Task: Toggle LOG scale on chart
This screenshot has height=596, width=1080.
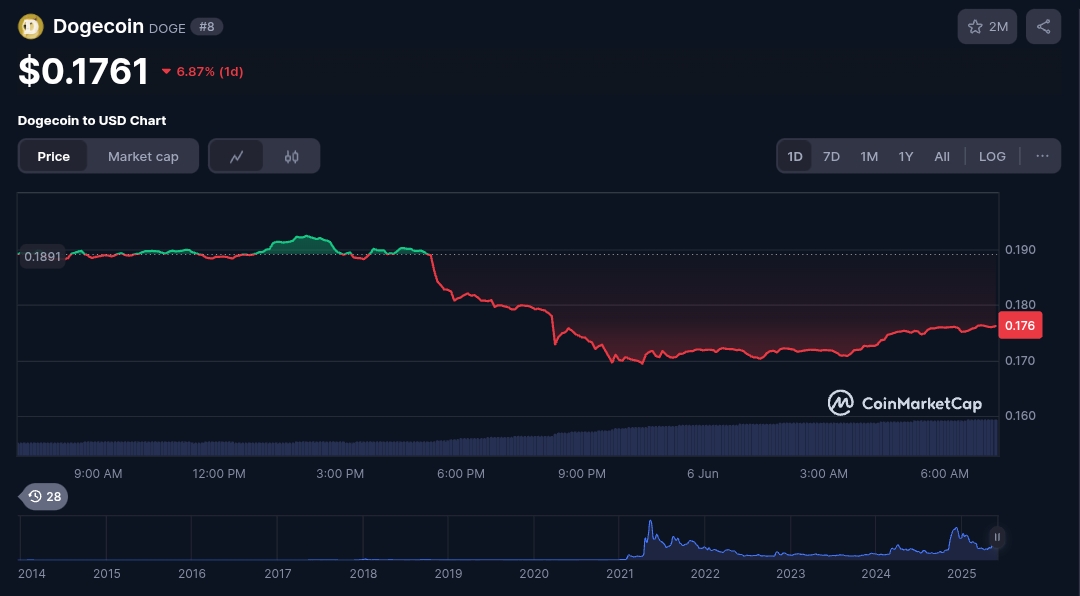Action: point(992,156)
